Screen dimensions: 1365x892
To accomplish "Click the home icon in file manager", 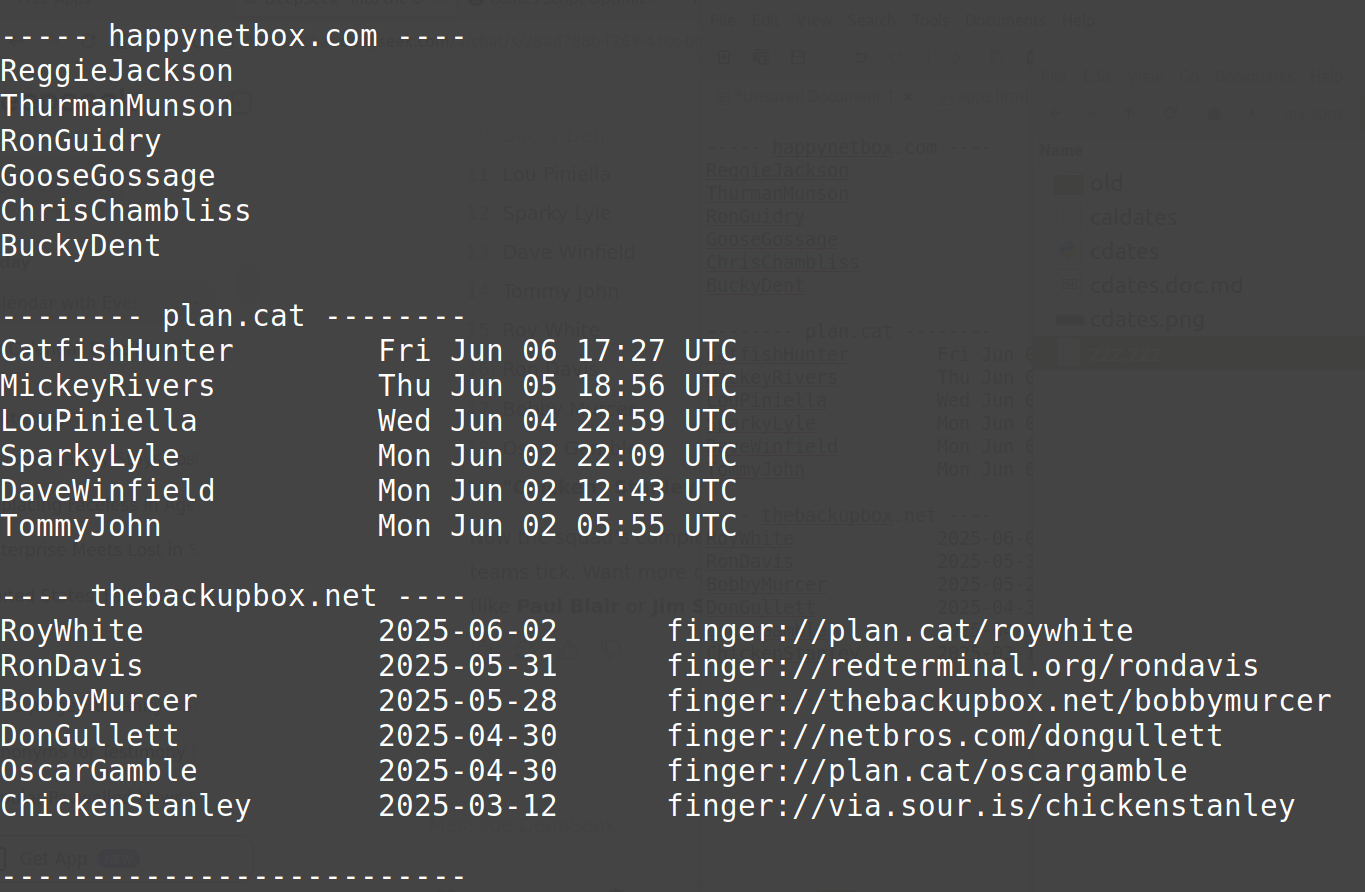I will [x=1215, y=114].
